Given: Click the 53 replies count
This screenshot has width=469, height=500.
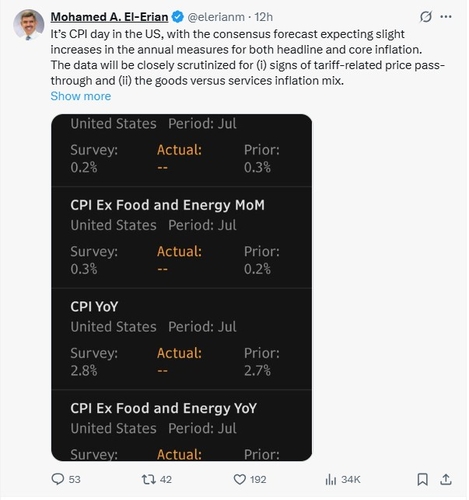Looking at the screenshot, I should (74, 480).
